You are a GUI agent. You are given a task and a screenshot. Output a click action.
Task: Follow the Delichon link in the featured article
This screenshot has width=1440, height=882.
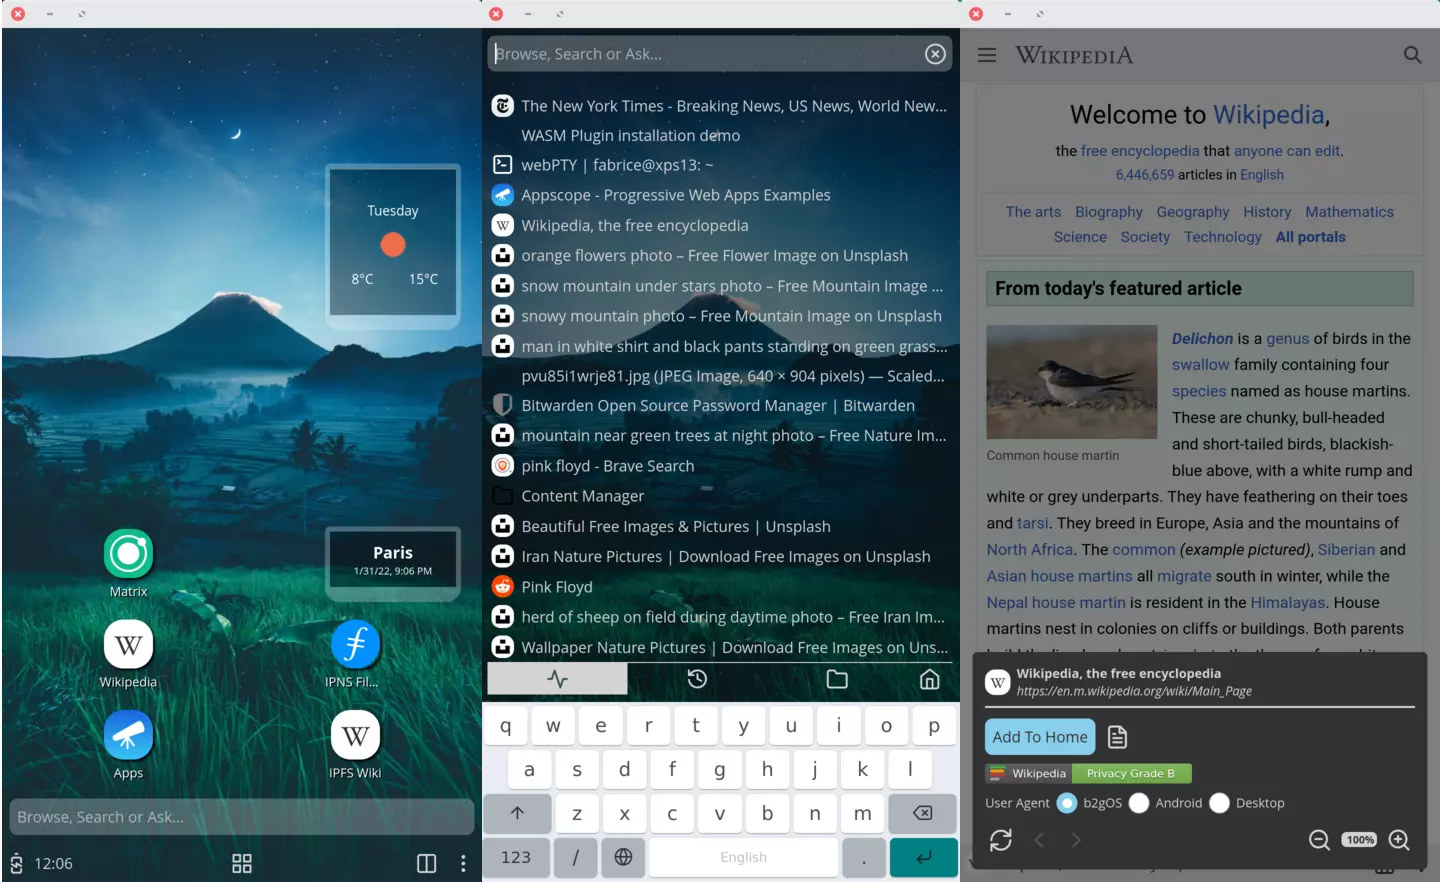[x=1203, y=339]
